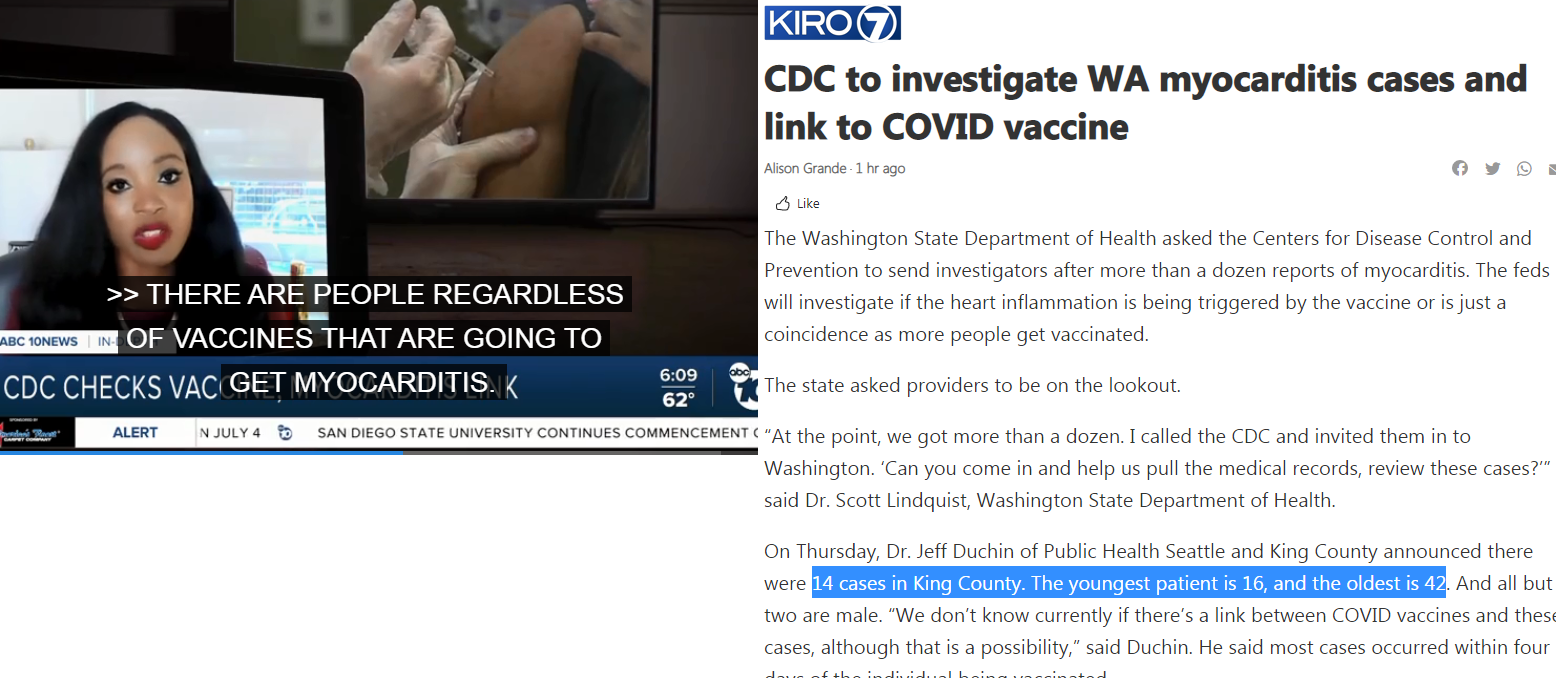Click the KIRO 7 logo

click(833, 23)
